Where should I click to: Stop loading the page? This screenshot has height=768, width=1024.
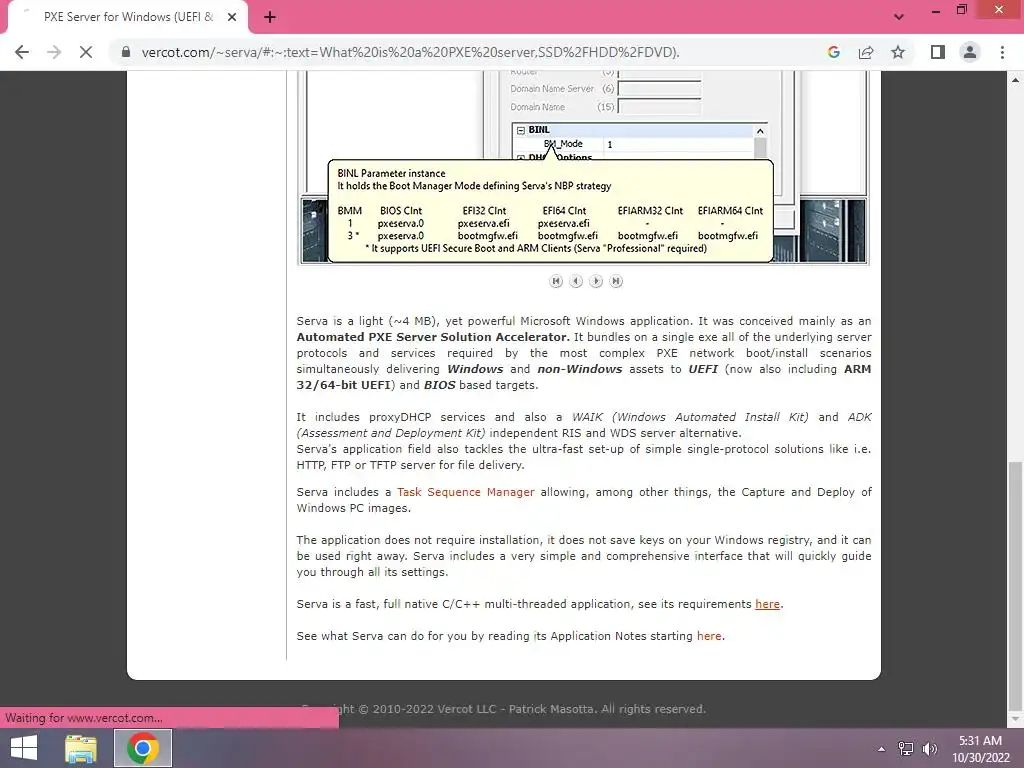(x=86, y=52)
